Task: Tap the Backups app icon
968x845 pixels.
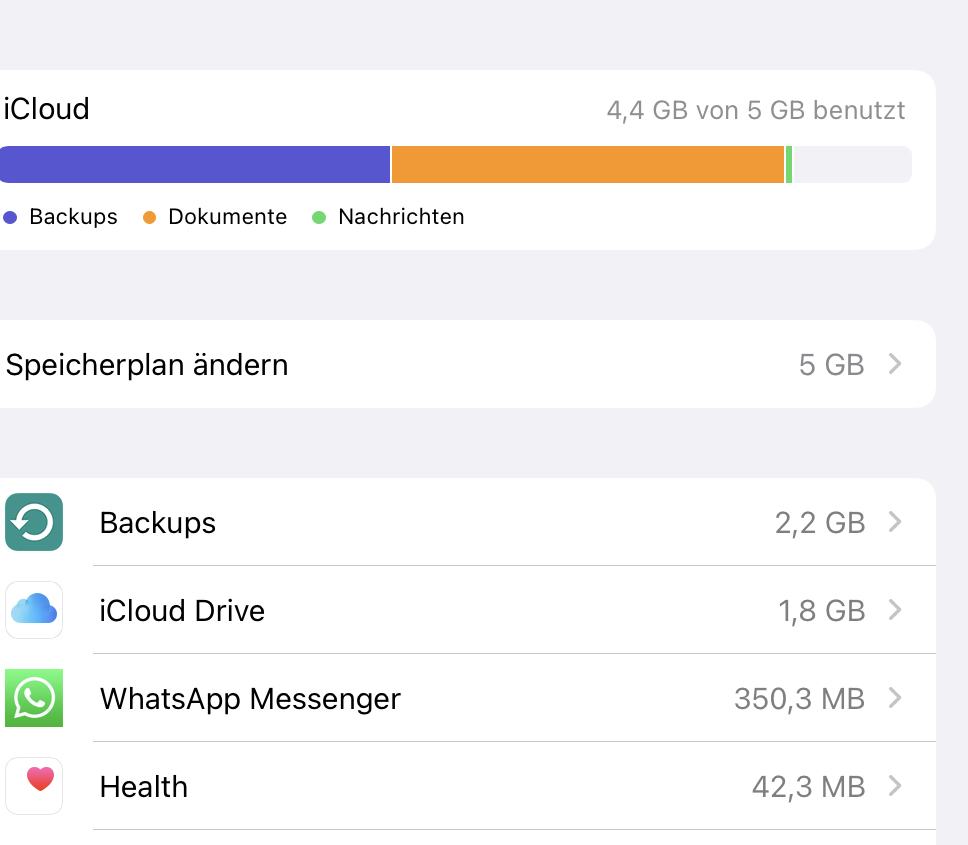Action: pyautogui.click(x=34, y=522)
